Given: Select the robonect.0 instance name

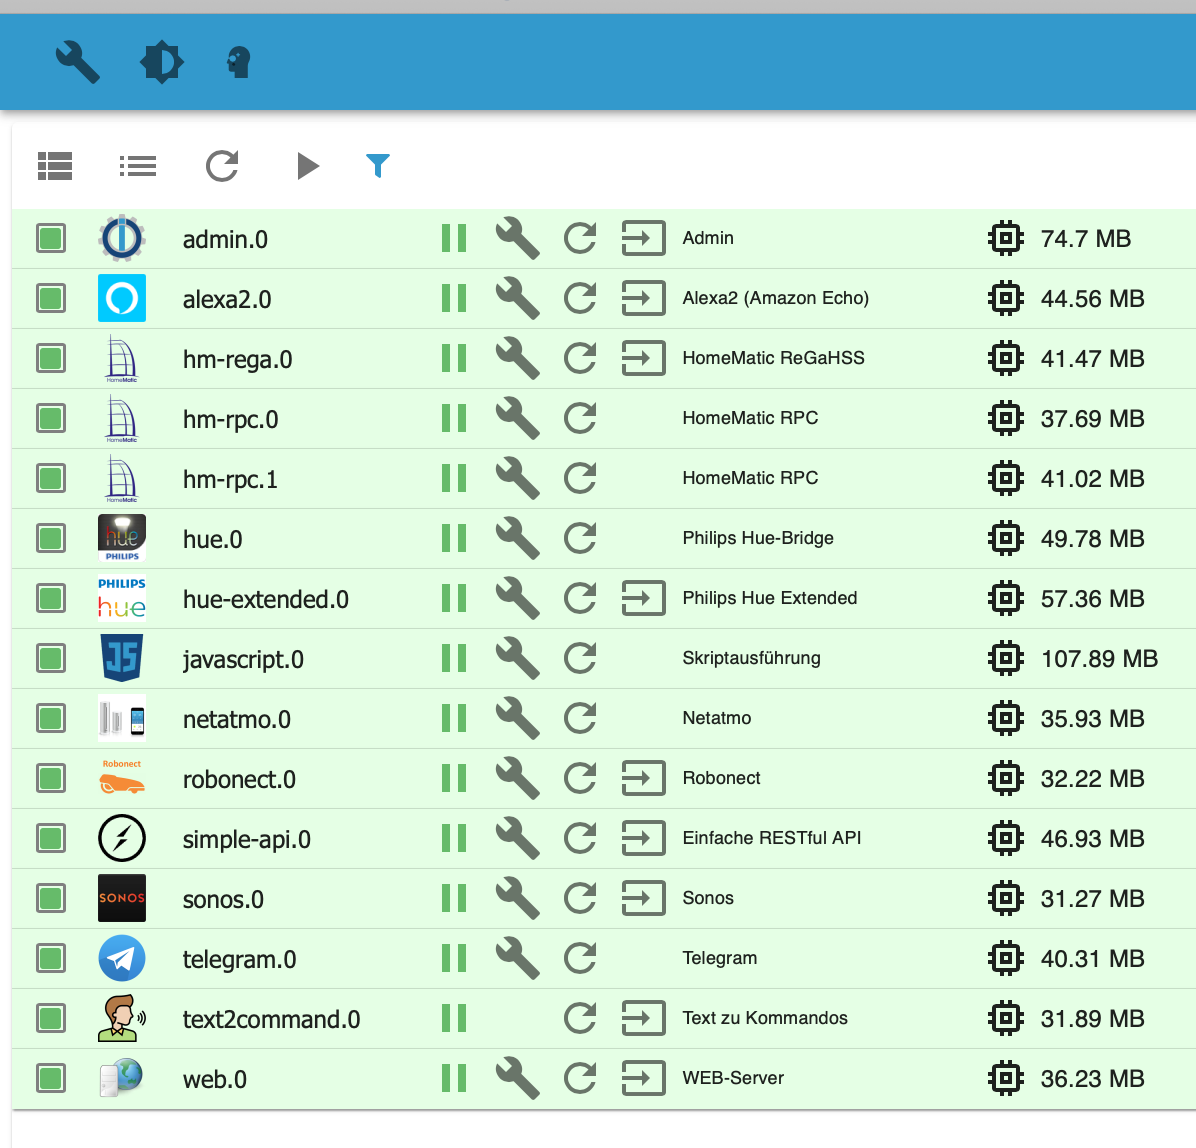Looking at the screenshot, I should pyautogui.click(x=239, y=780).
